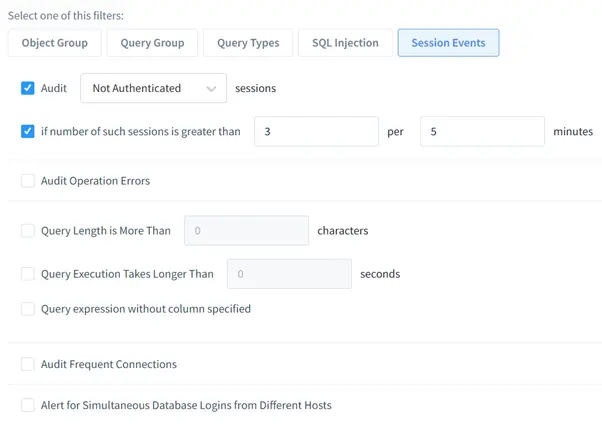The image size is (602, 424).
Task: Click the Audit Operation Errors label text
Action: tap(95, 181)
